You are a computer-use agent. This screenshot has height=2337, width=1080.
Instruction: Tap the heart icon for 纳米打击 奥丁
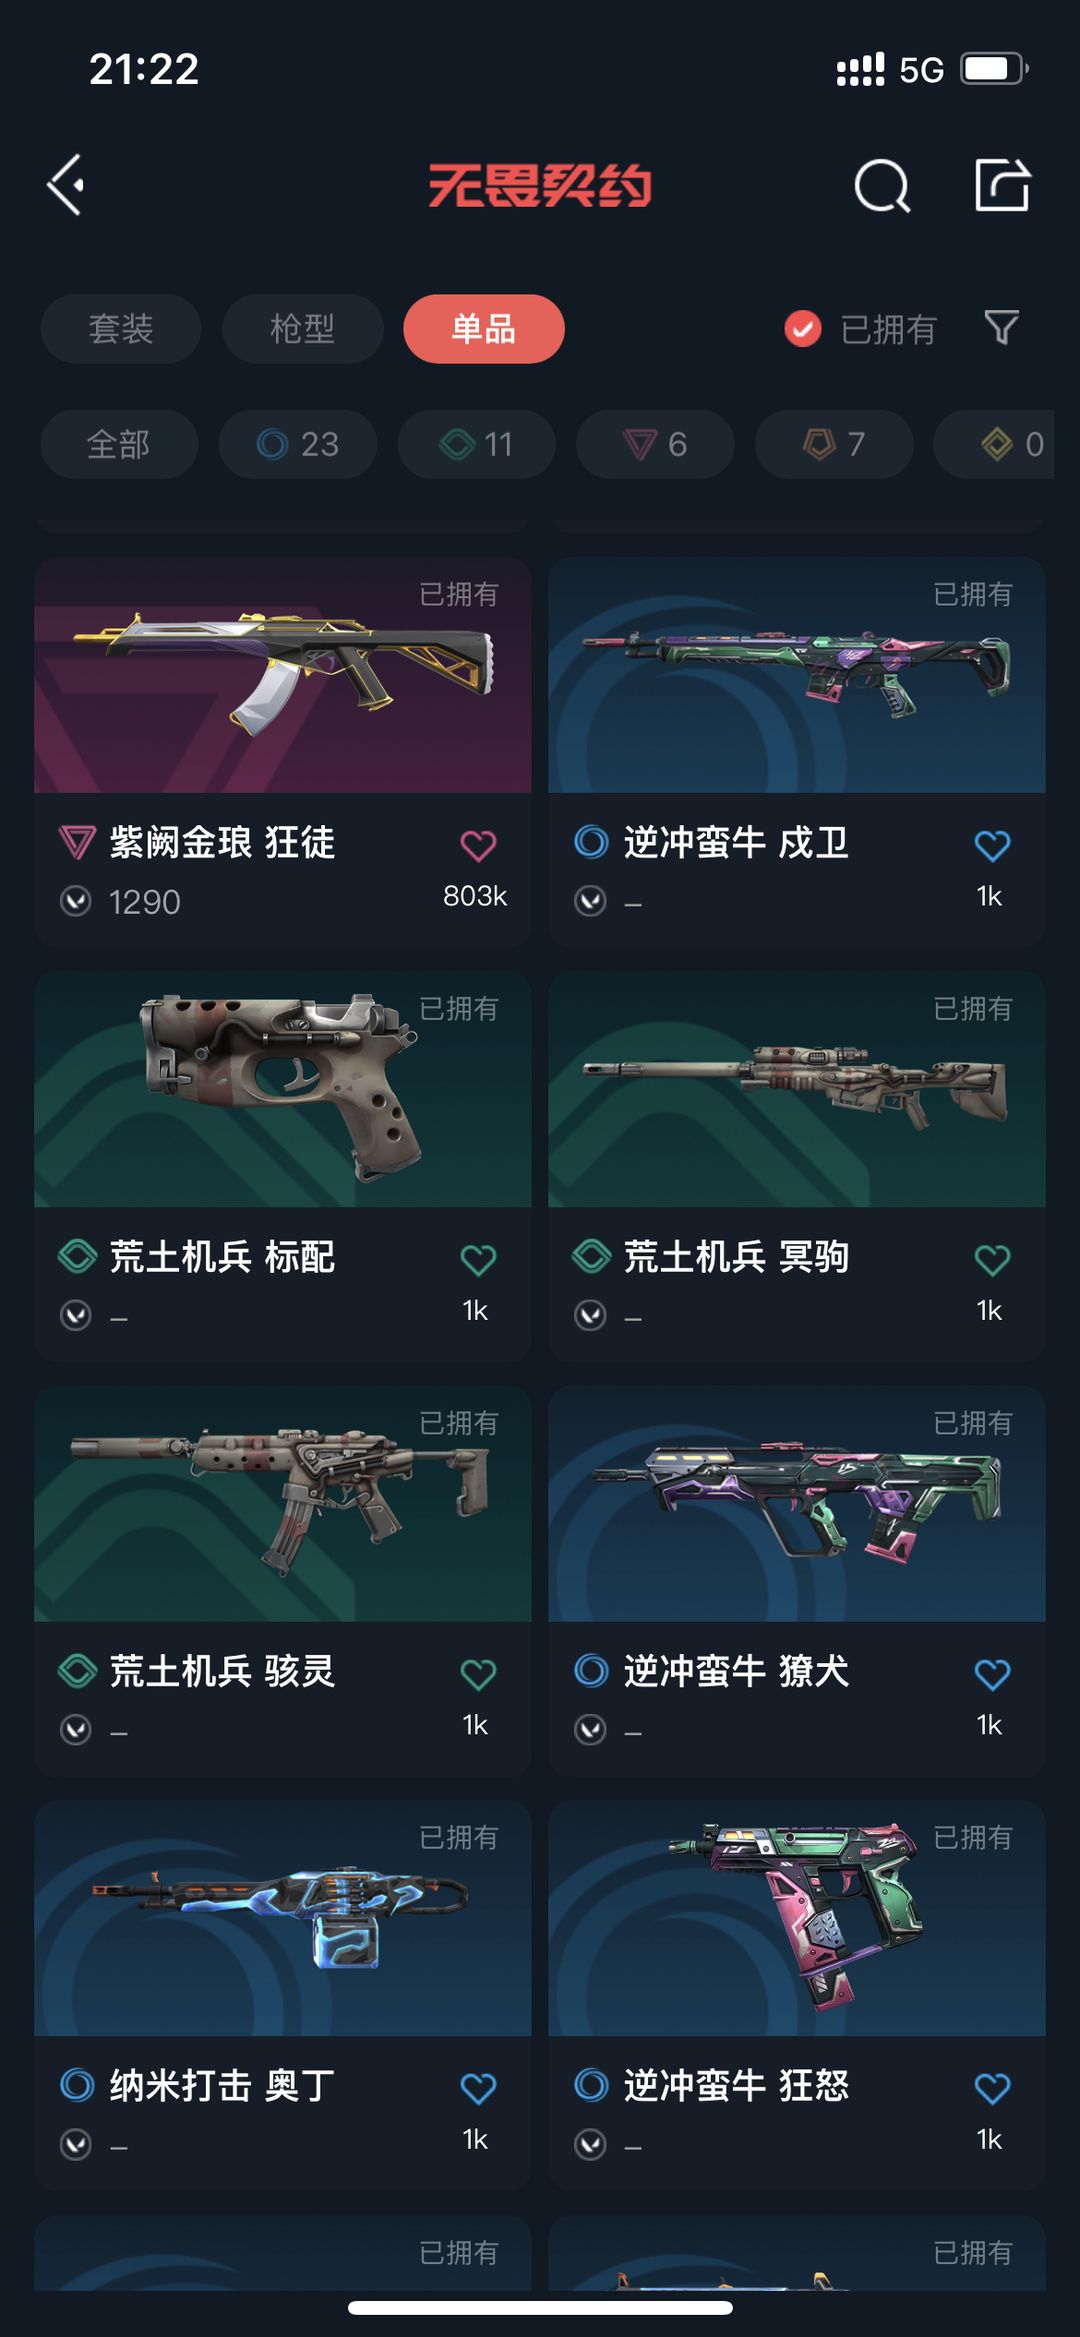click(478, 2088)
